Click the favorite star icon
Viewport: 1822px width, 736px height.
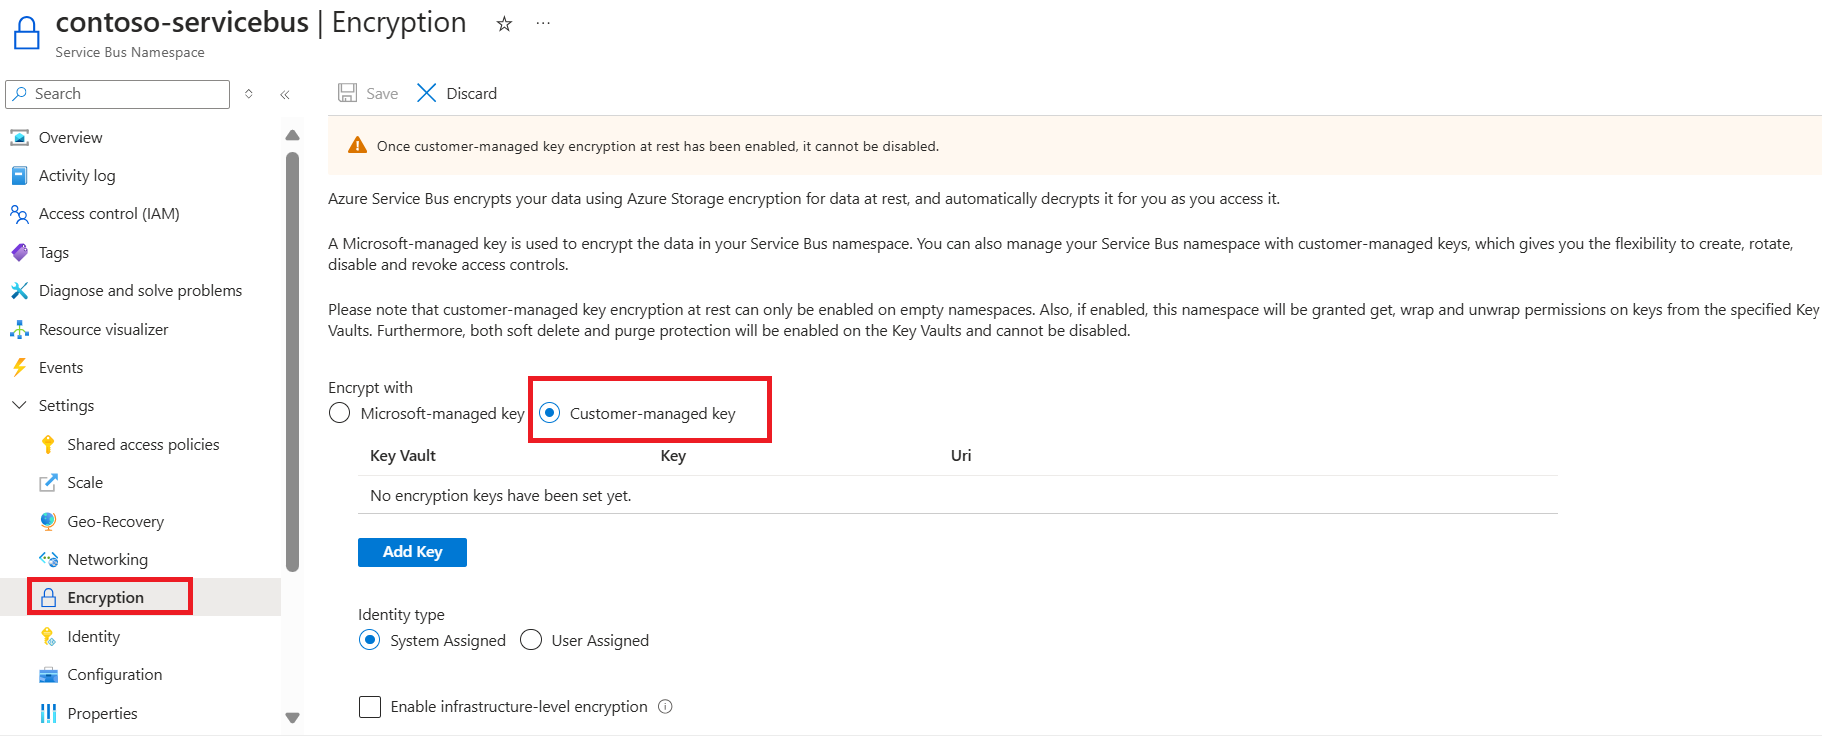(504, 24)
